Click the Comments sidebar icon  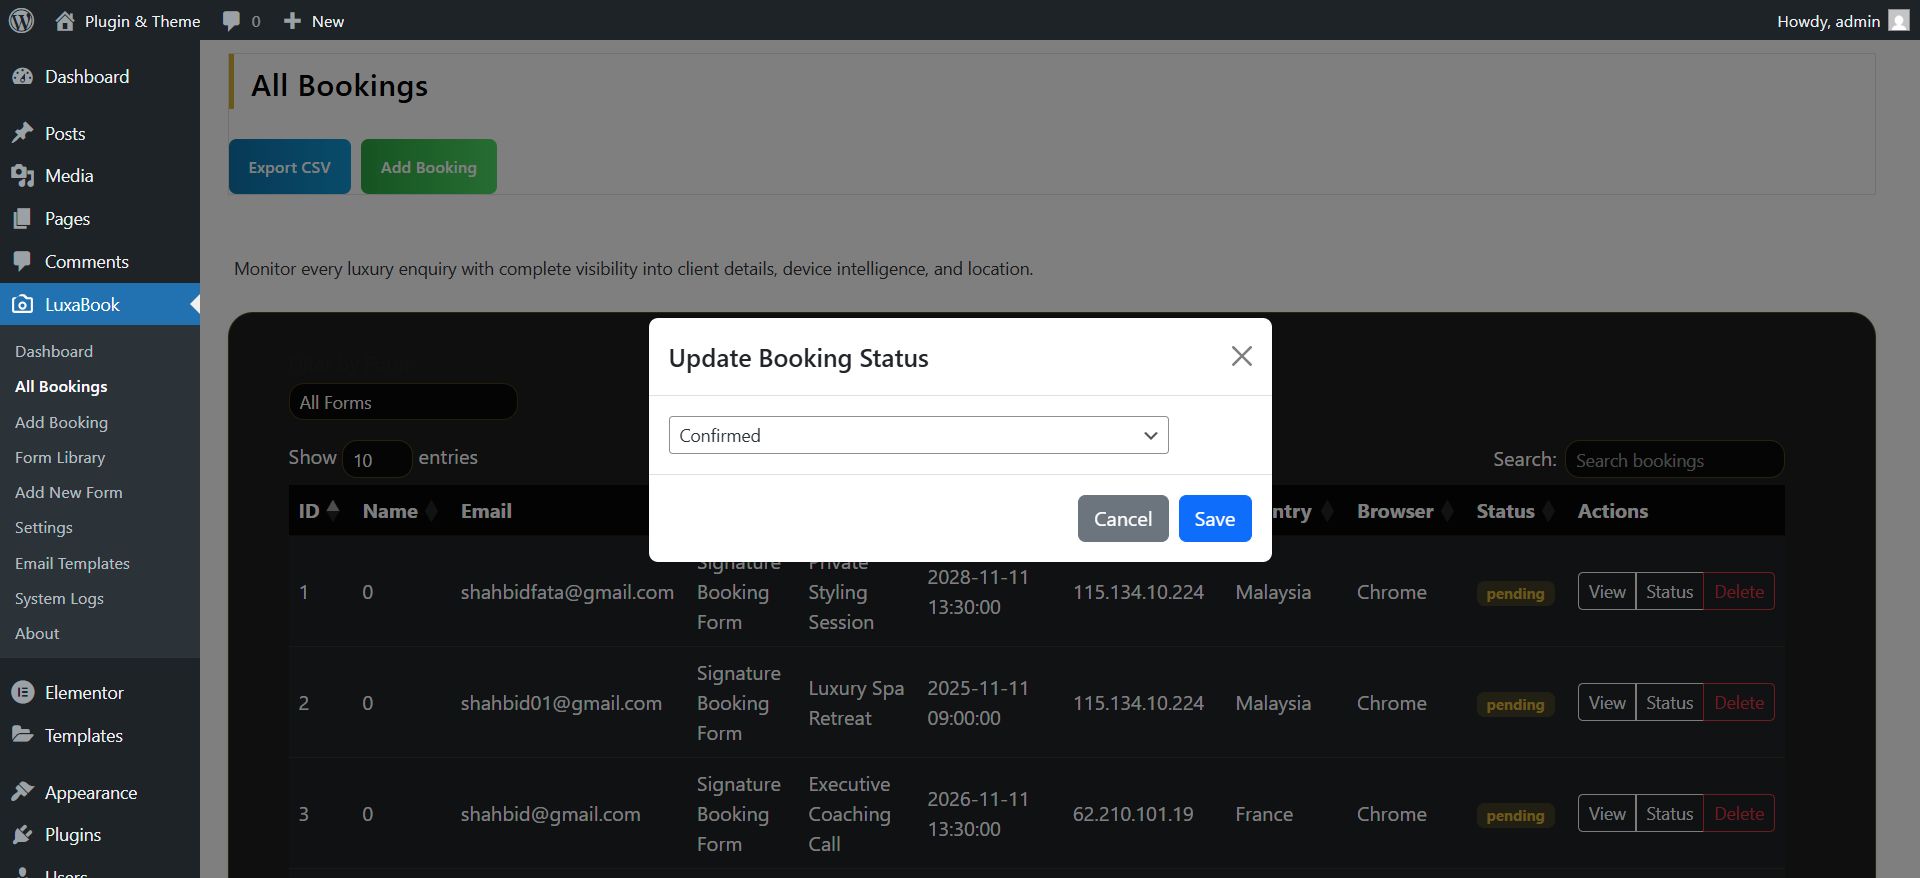[22, 262]
